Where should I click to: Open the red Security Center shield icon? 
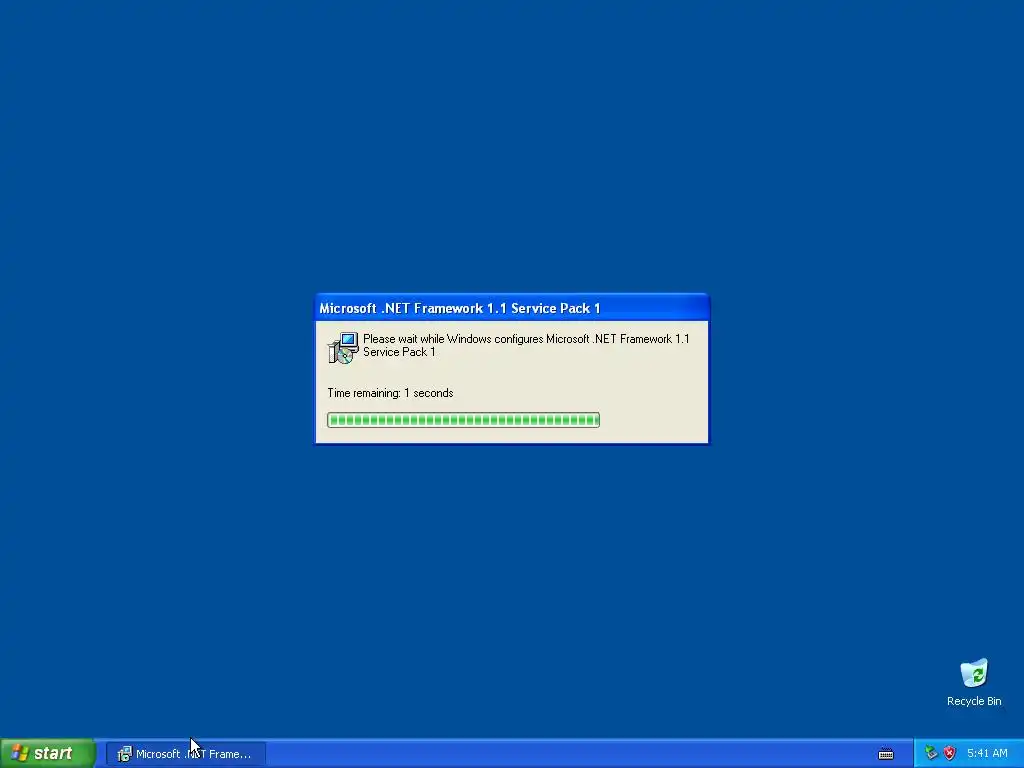point(950,753)
